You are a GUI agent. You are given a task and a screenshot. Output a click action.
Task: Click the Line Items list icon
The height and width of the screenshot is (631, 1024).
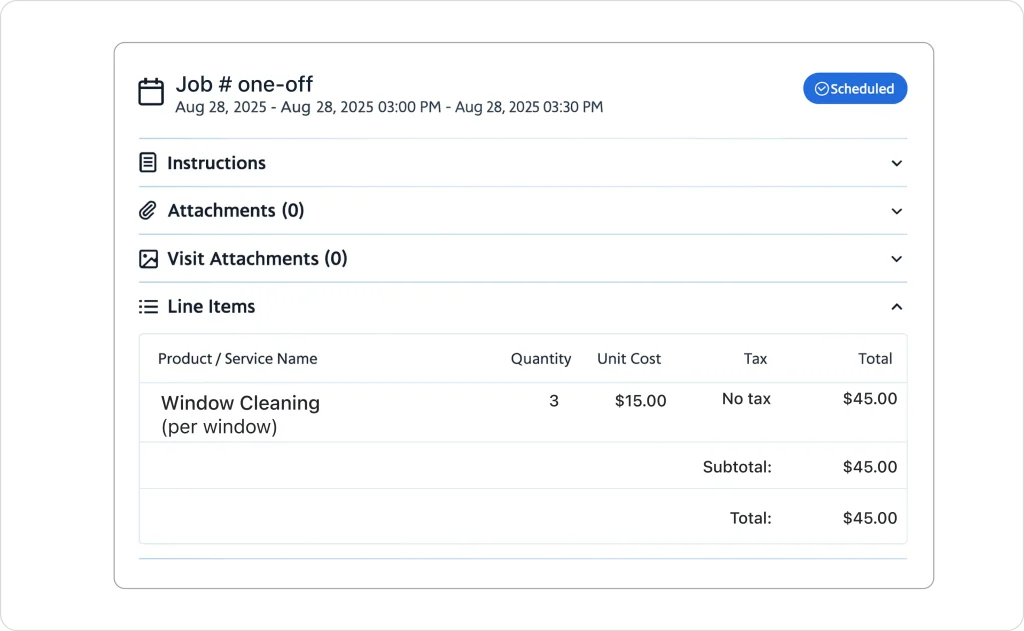point(148,307)
